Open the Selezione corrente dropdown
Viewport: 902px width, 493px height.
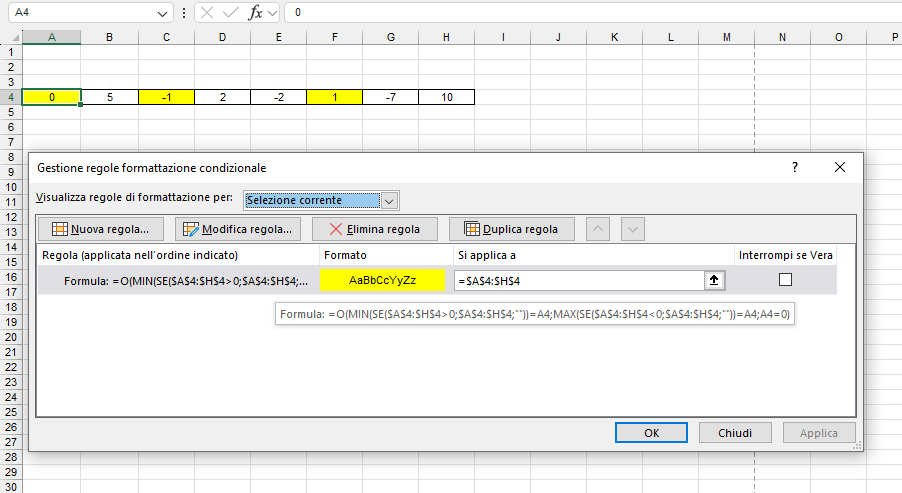click(x=389, y=201)
